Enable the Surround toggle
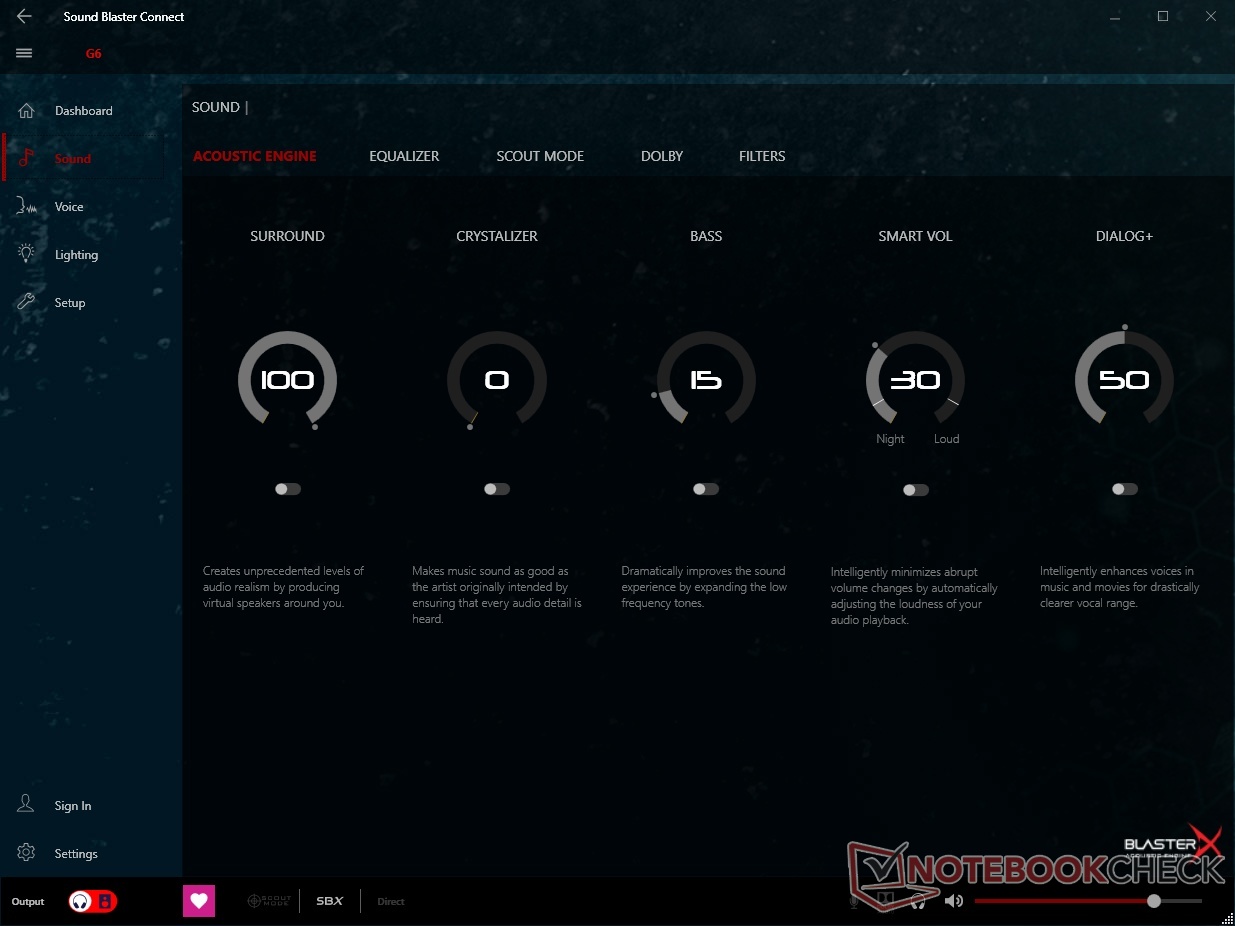 tap(288, 489)
